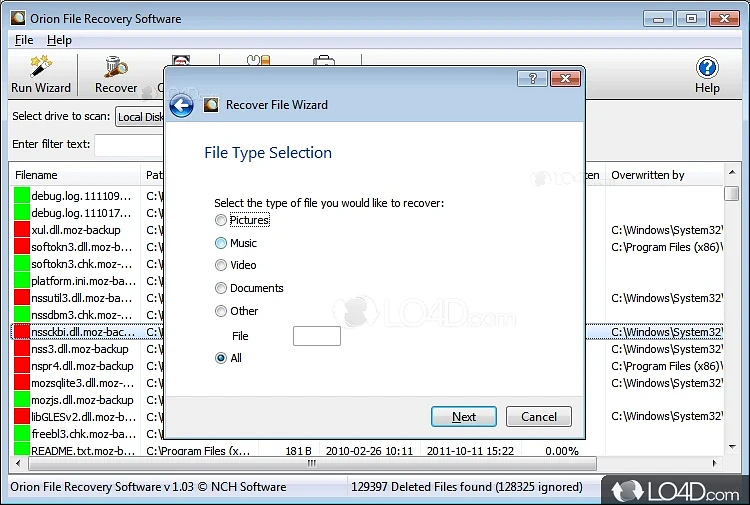Click the Cancel button in wizard
This screenshot has width=750, height=505.
(539, 417)
